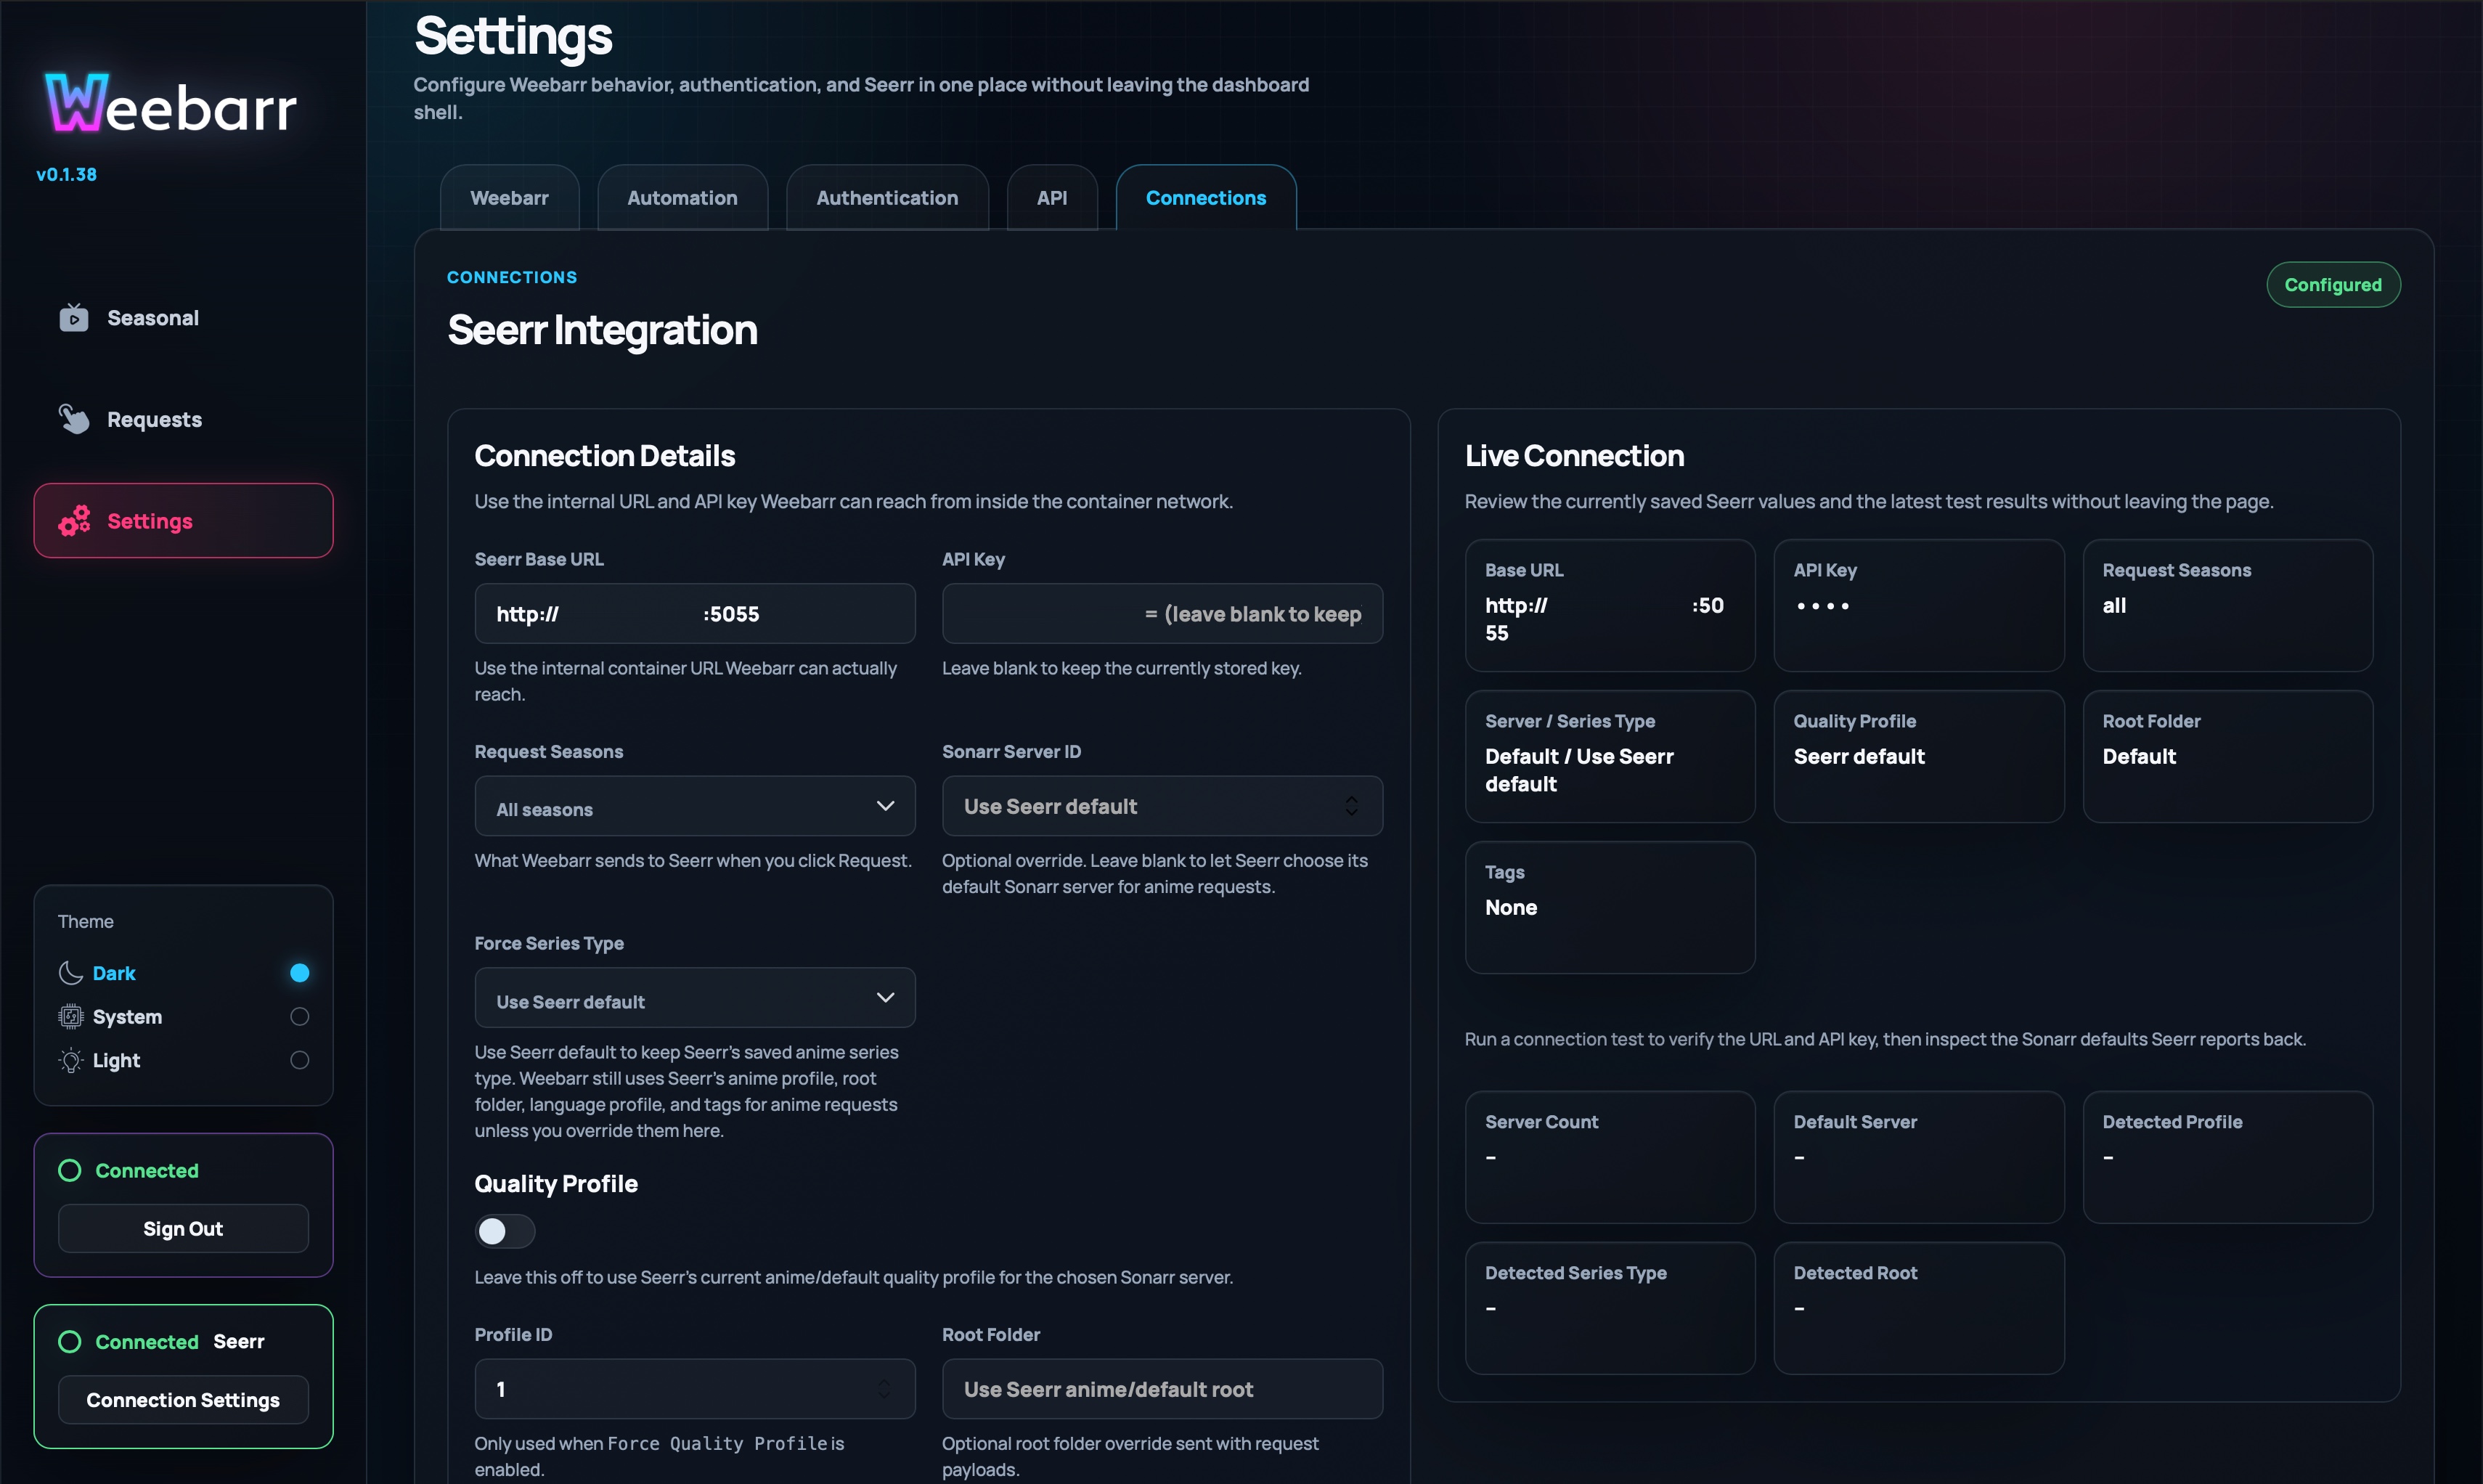Select the Light theme radio button
2483x1484 pixels.
tap(299, 1060)
